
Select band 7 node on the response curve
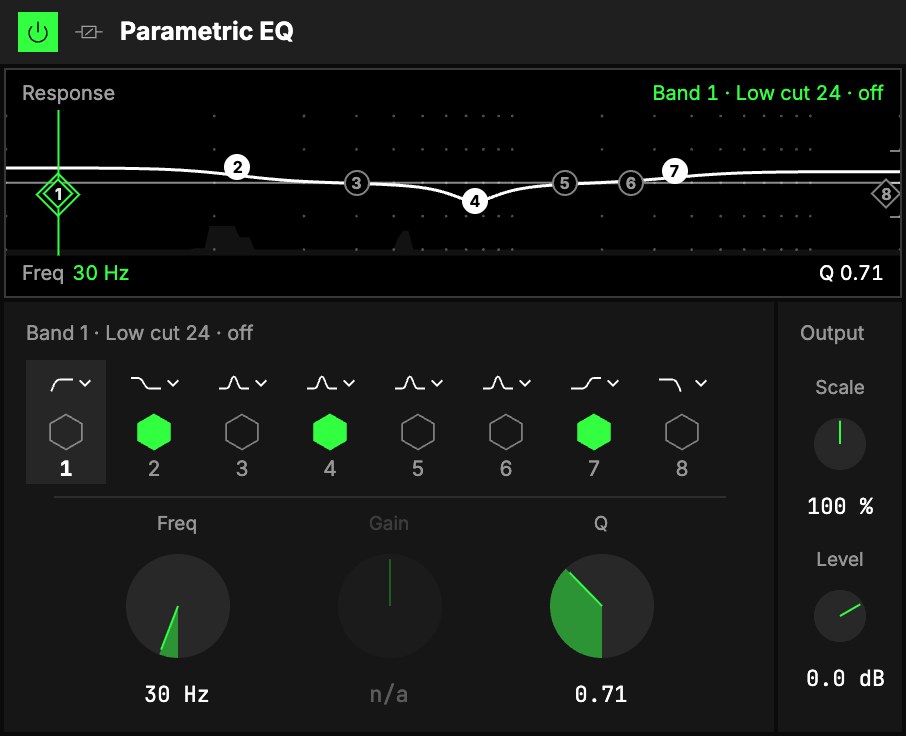[674, 171]
